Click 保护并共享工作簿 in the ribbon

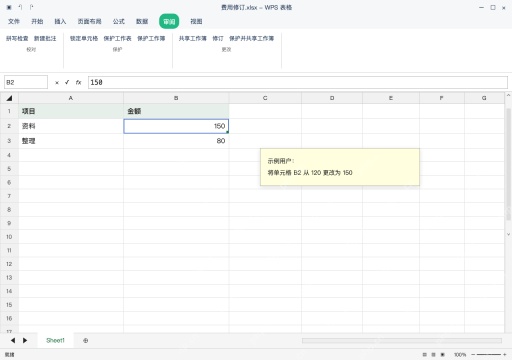click(251, 39)
